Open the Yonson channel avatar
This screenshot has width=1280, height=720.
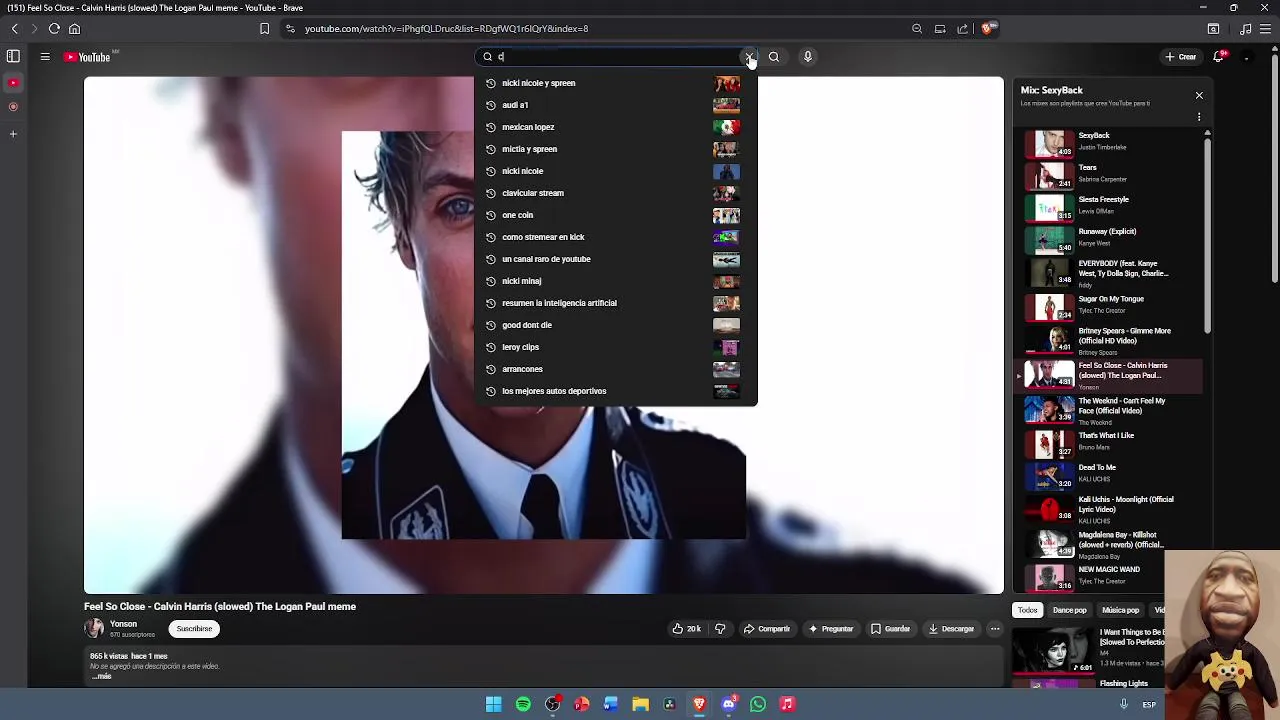pos(94,628)
